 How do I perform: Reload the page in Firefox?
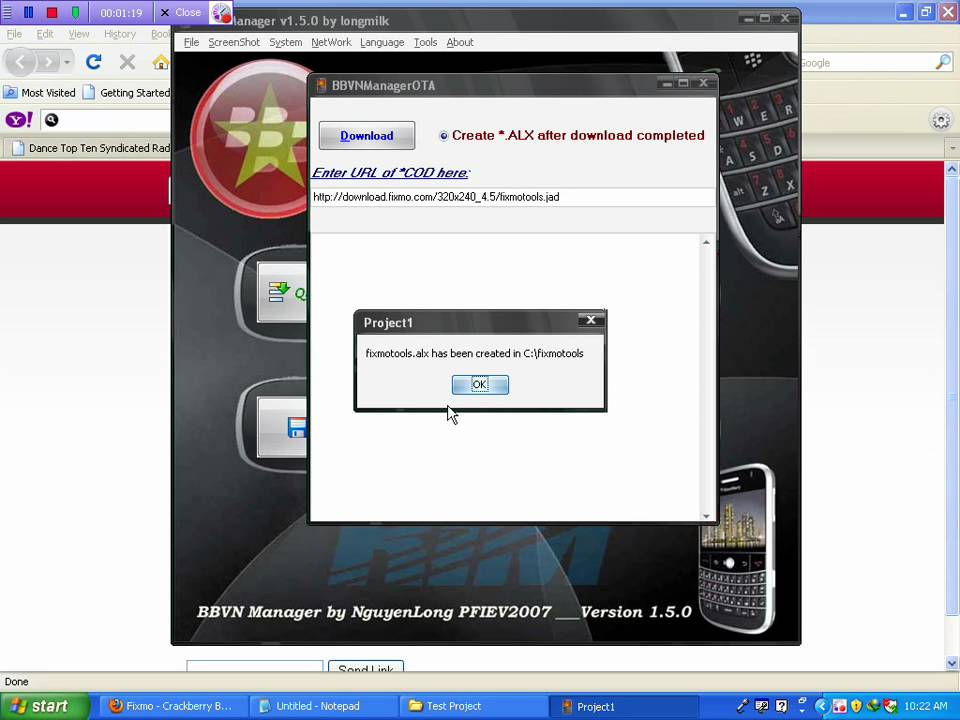pyautogui.click(x=94, y=61)
